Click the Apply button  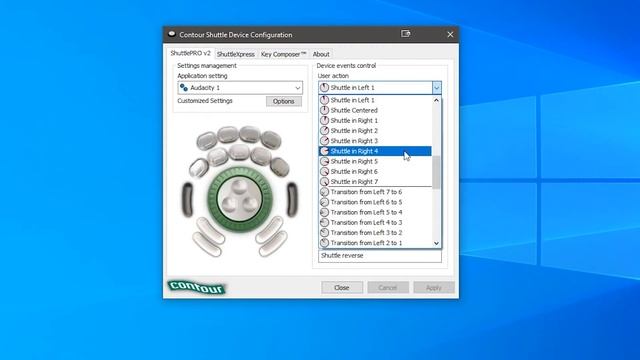pyautogui.click(x=433, y=287)
